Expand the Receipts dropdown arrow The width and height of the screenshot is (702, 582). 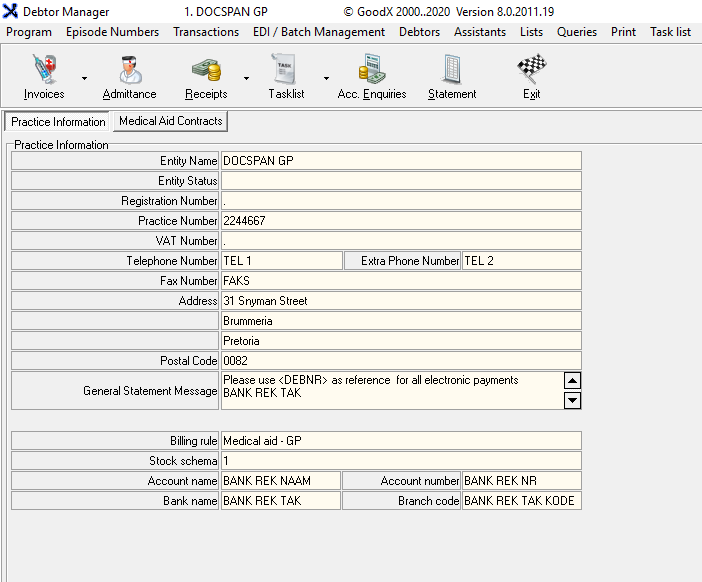(246, 78)
